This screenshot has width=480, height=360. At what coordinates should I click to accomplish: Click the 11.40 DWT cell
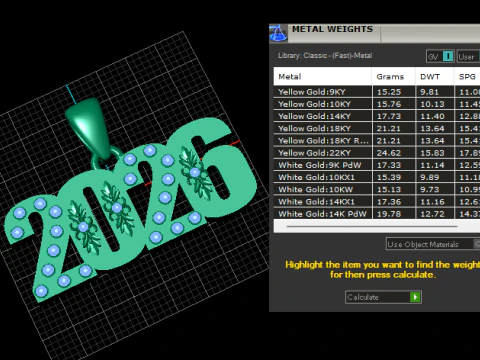pos(435,116)
